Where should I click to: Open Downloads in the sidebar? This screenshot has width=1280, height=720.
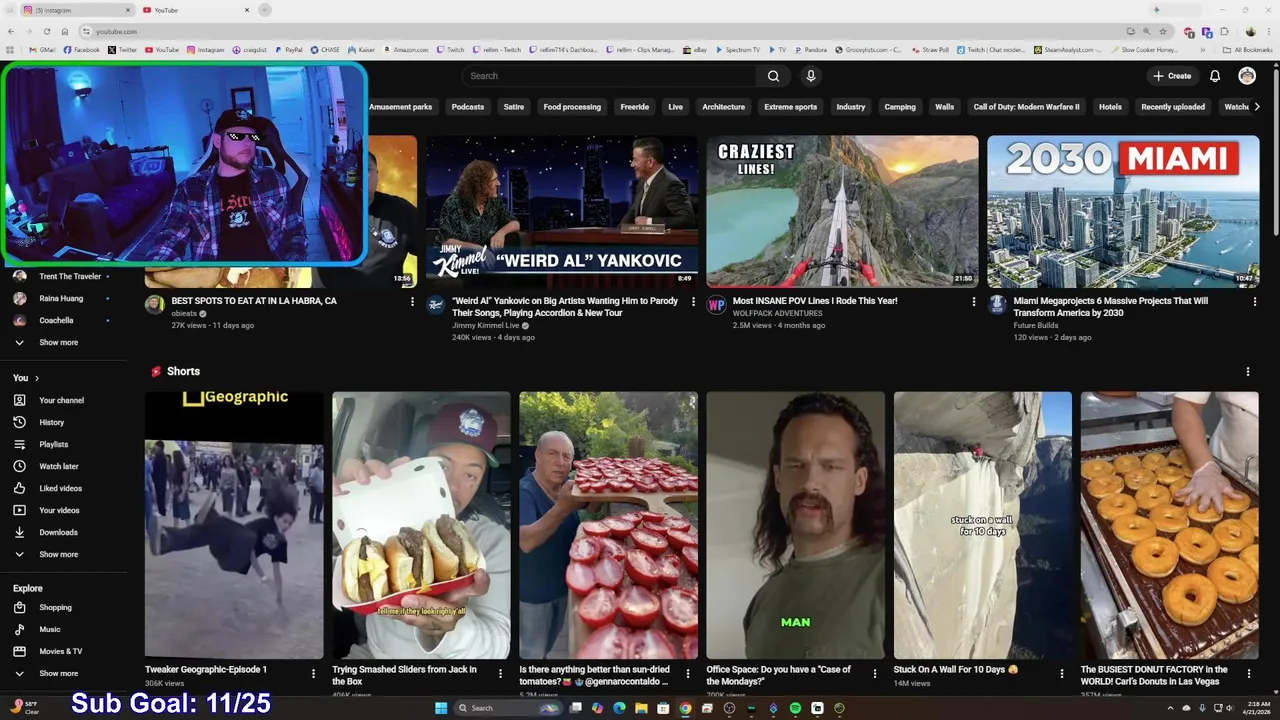coord(58,532)
